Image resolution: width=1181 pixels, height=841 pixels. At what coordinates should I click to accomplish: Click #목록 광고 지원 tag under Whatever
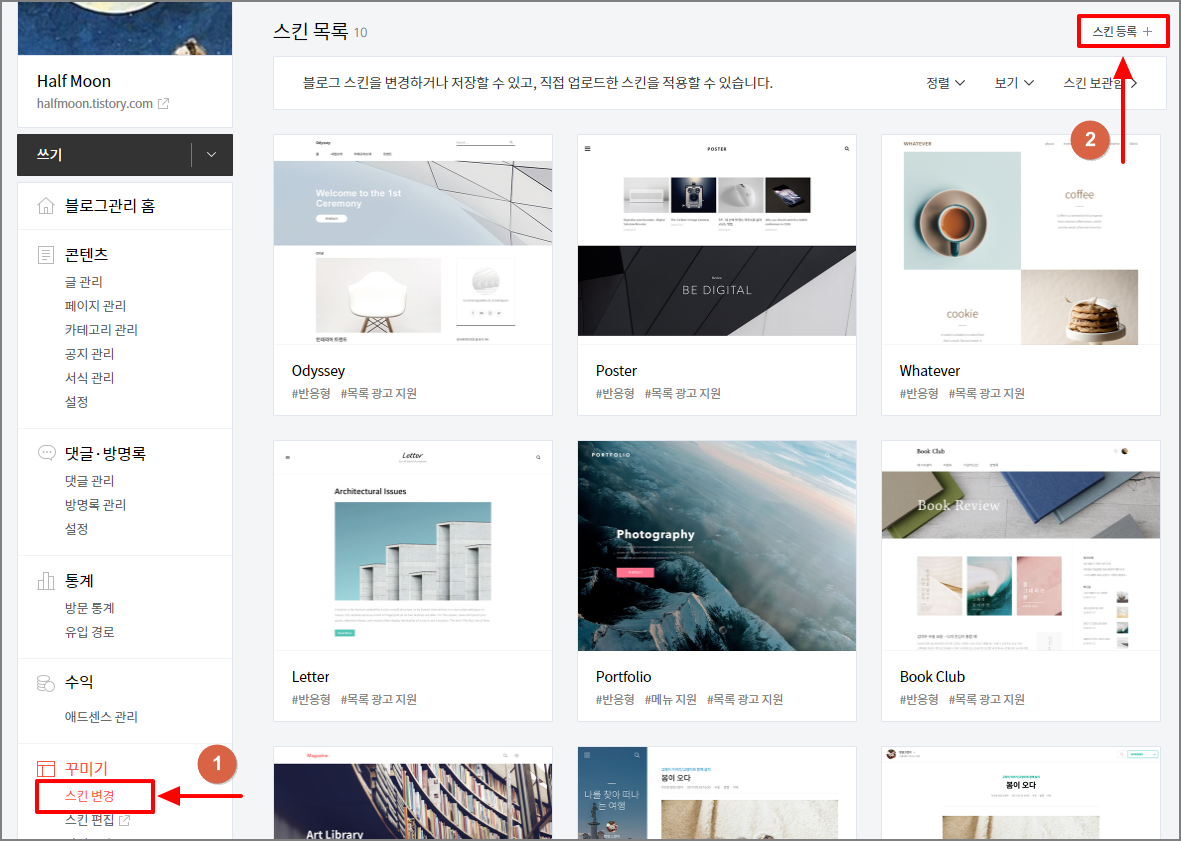[987, 394]
